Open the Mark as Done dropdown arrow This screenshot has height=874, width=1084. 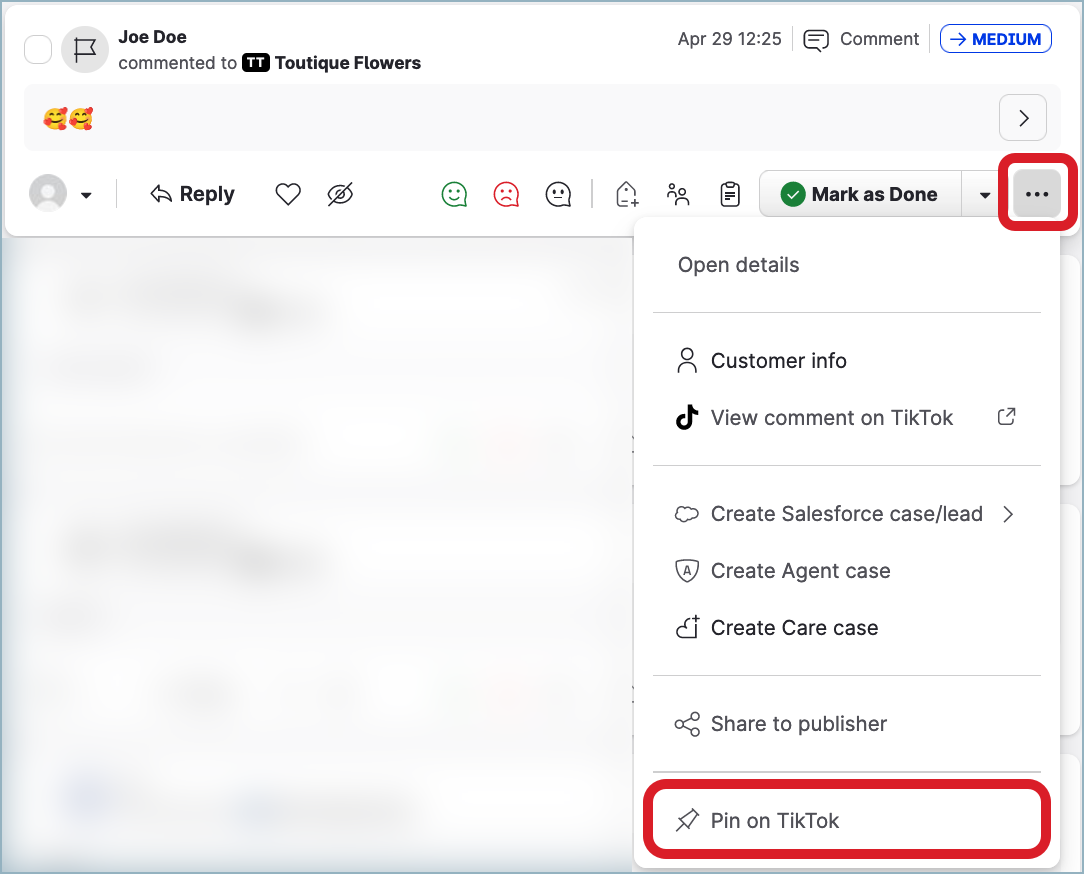(x=985, y=194)
